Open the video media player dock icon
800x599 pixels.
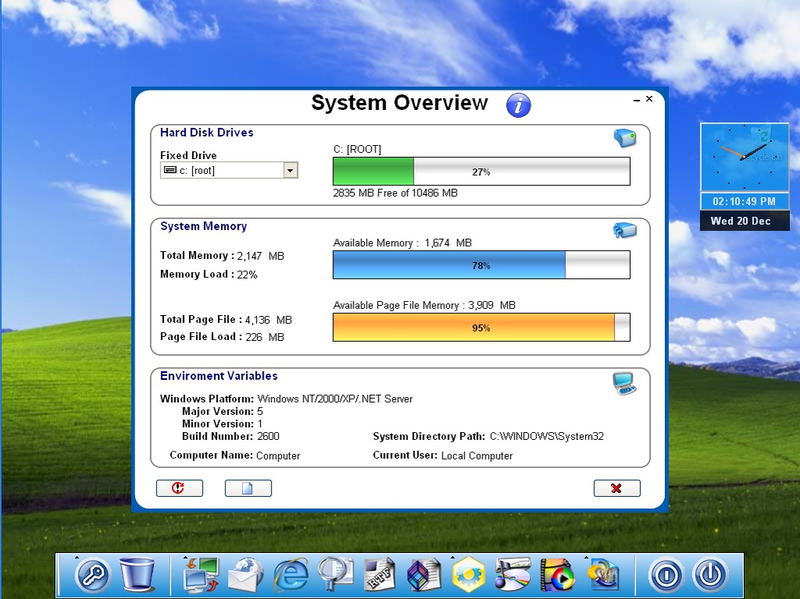tap(557, 575)
